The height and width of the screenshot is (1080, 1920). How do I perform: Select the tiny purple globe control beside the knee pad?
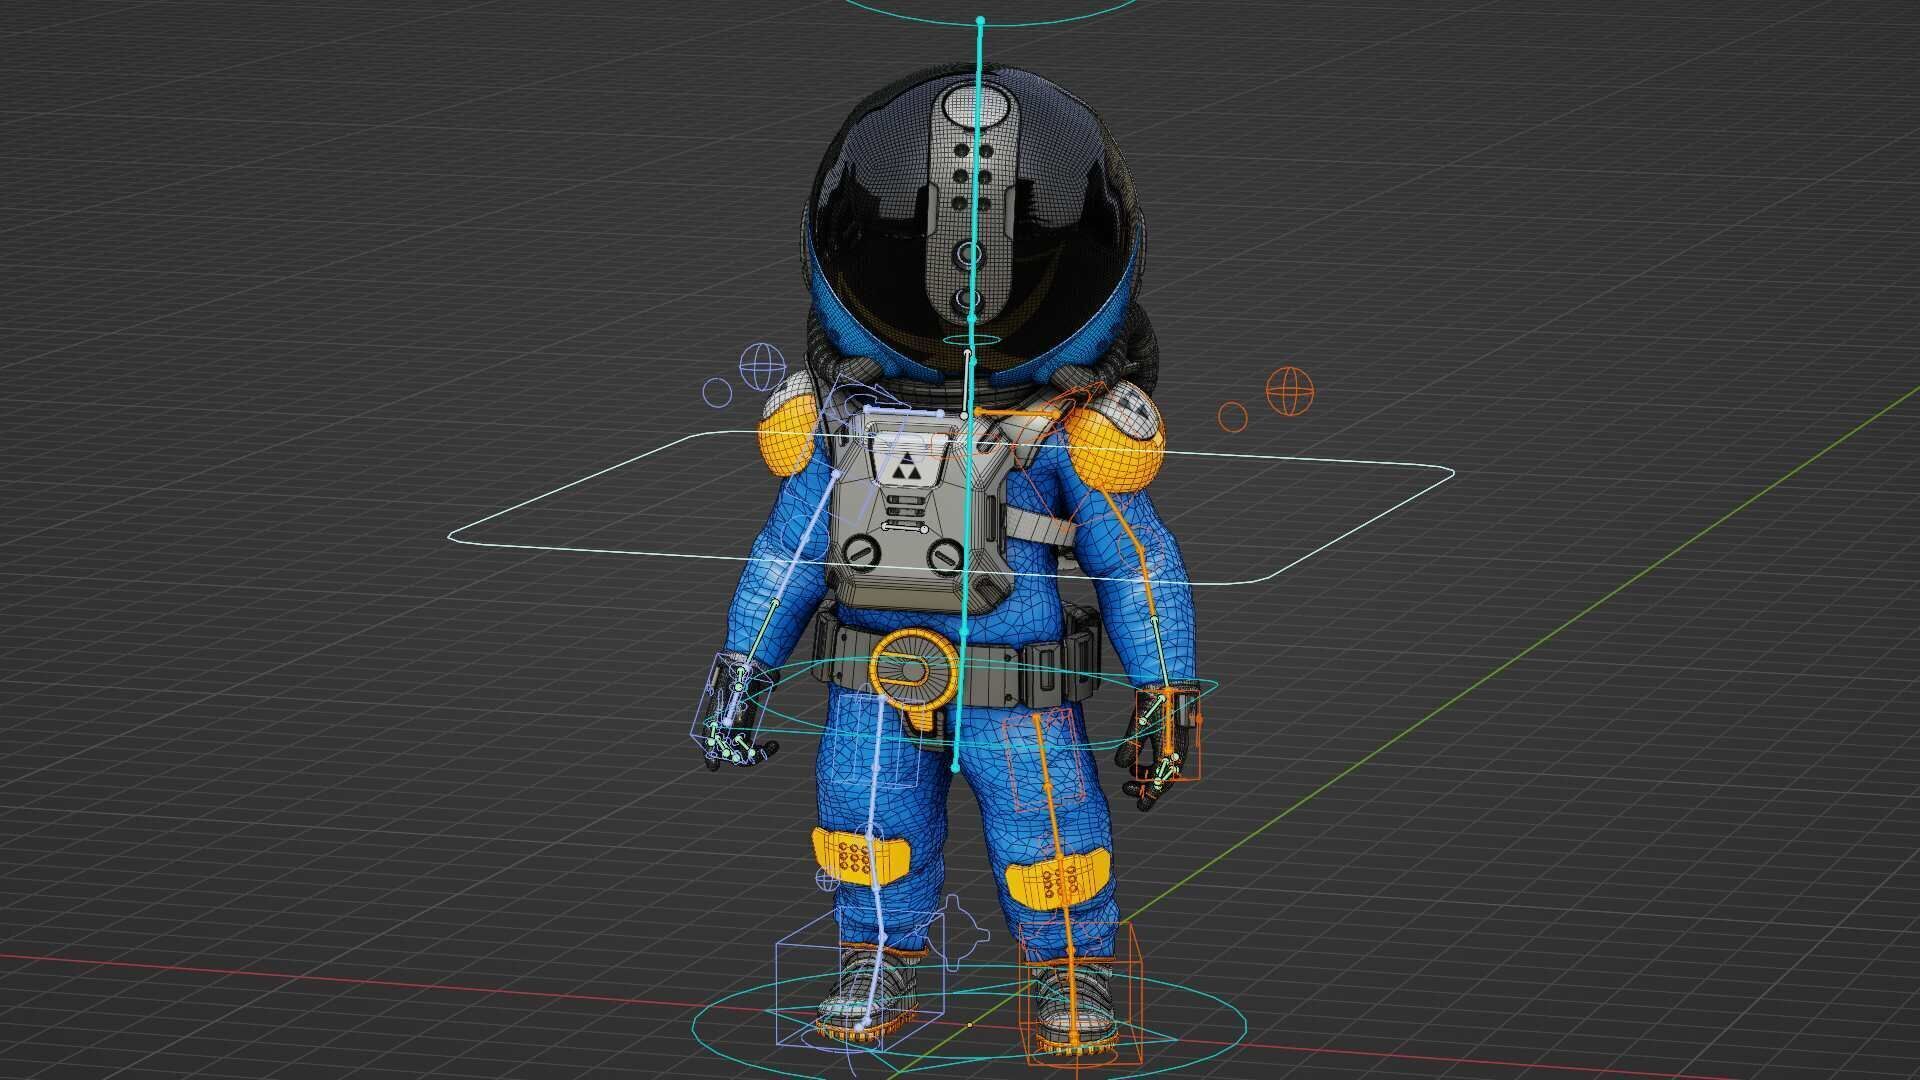[828, 879]
